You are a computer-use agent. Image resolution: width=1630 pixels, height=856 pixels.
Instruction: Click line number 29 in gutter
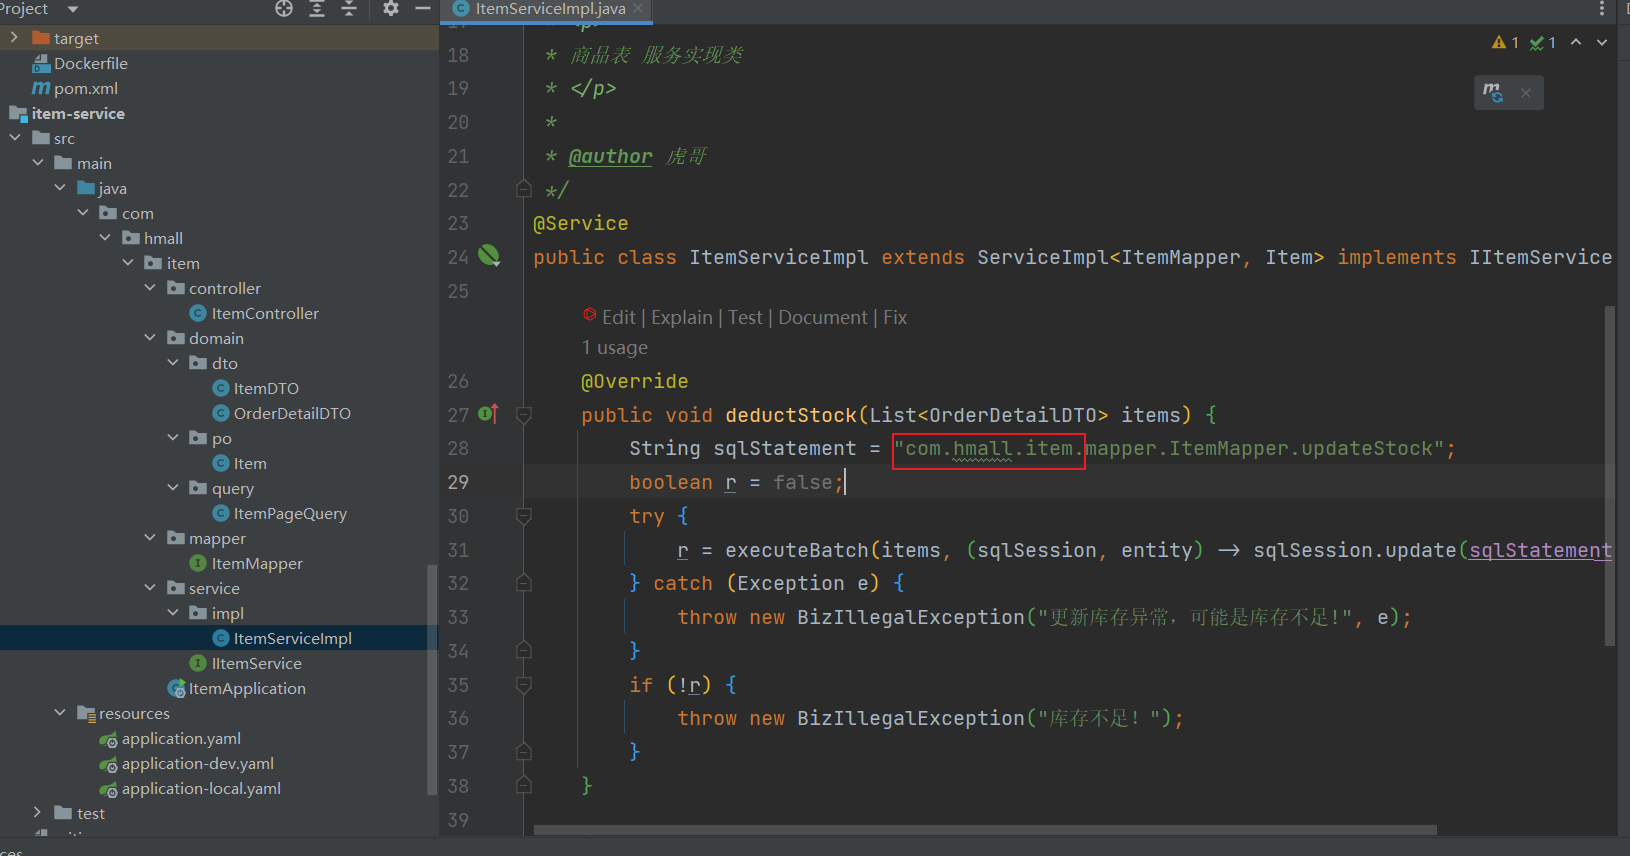pyautogui.click(x=458, y=482)
